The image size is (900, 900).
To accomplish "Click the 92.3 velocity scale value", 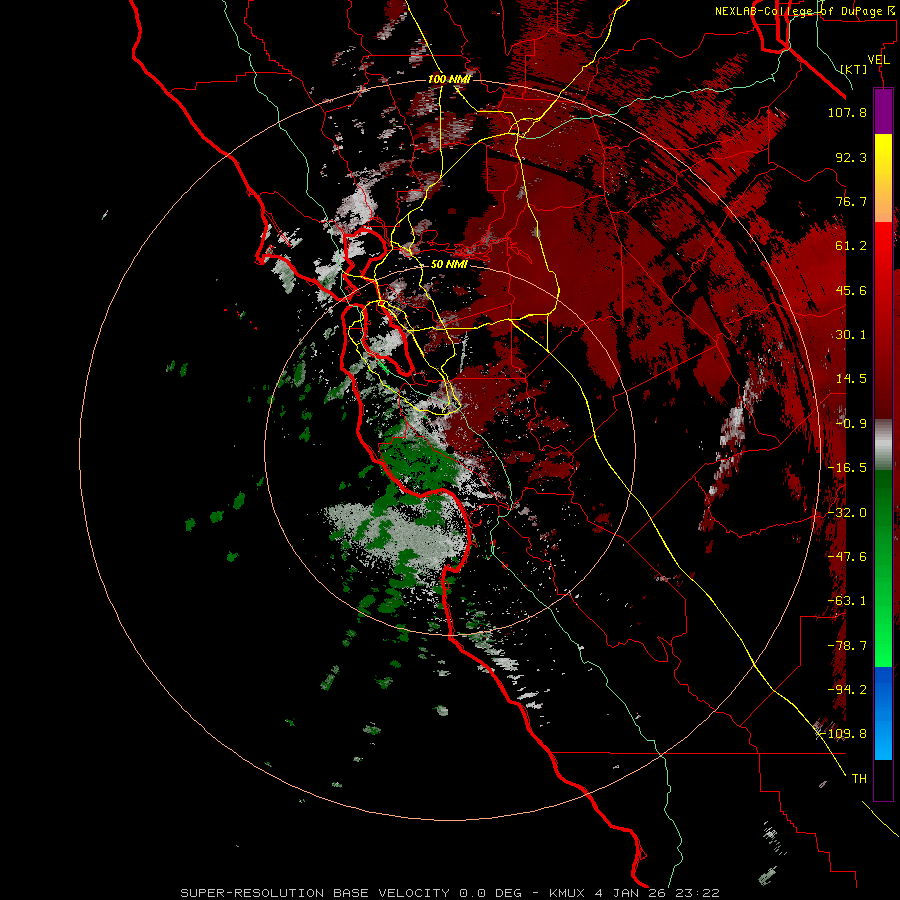I will (851, 157).
